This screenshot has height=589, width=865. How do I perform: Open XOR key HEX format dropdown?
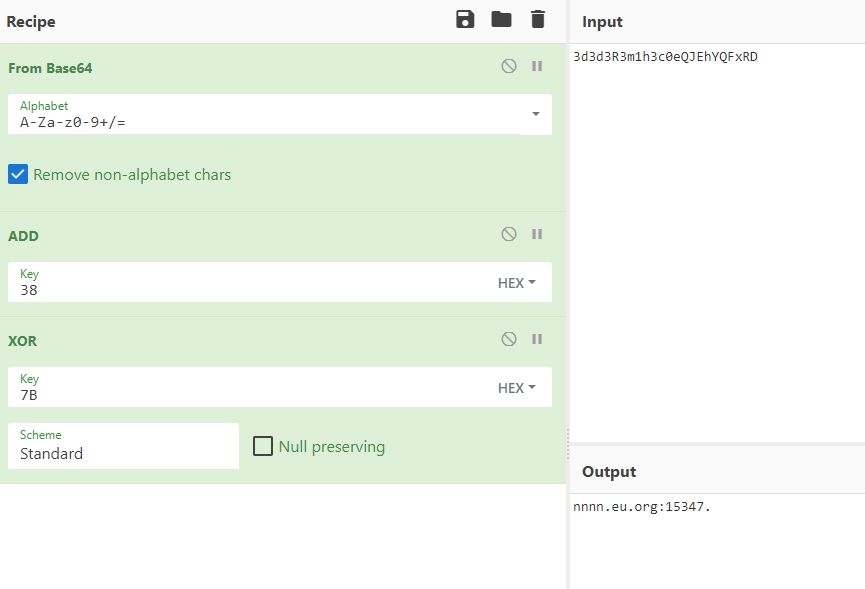click(517, 388)
